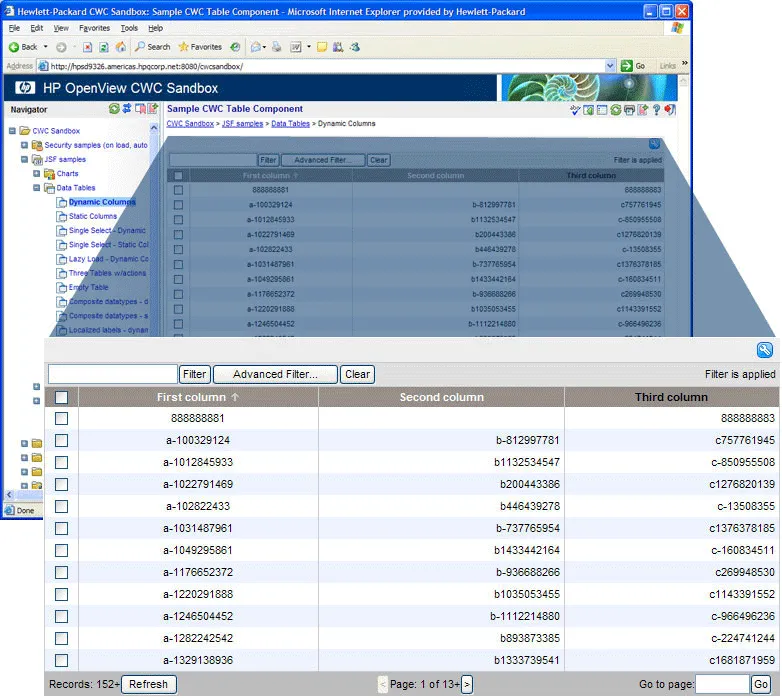The image size is (782, 698).
Task: Select Static Columns in Navigator tree
Action: [x=93, y=216]
